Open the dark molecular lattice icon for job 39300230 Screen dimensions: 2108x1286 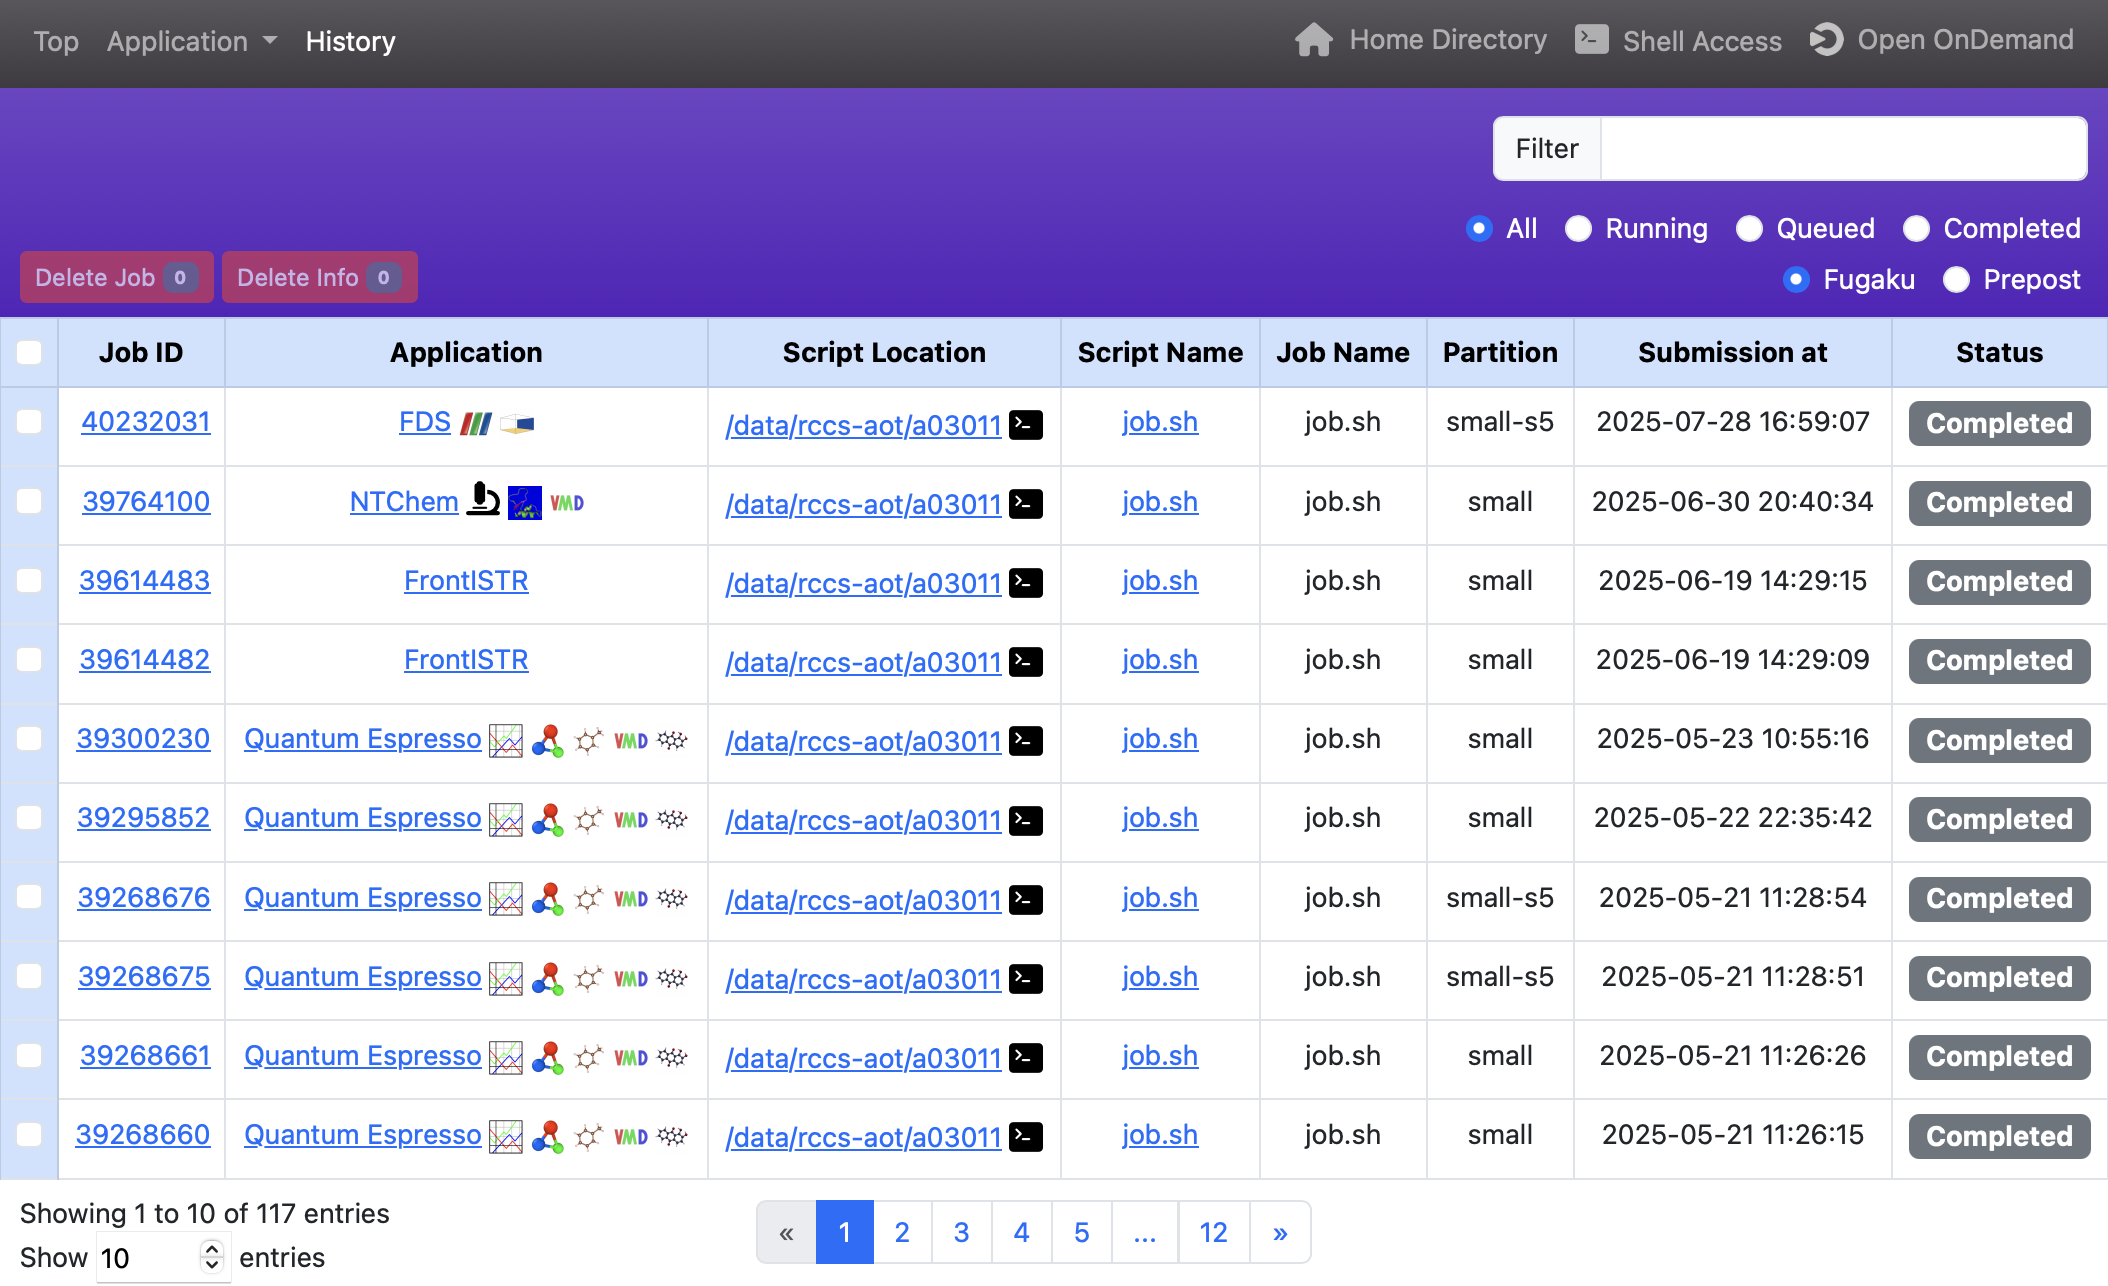pyautogui.click(x=672, y=740)
